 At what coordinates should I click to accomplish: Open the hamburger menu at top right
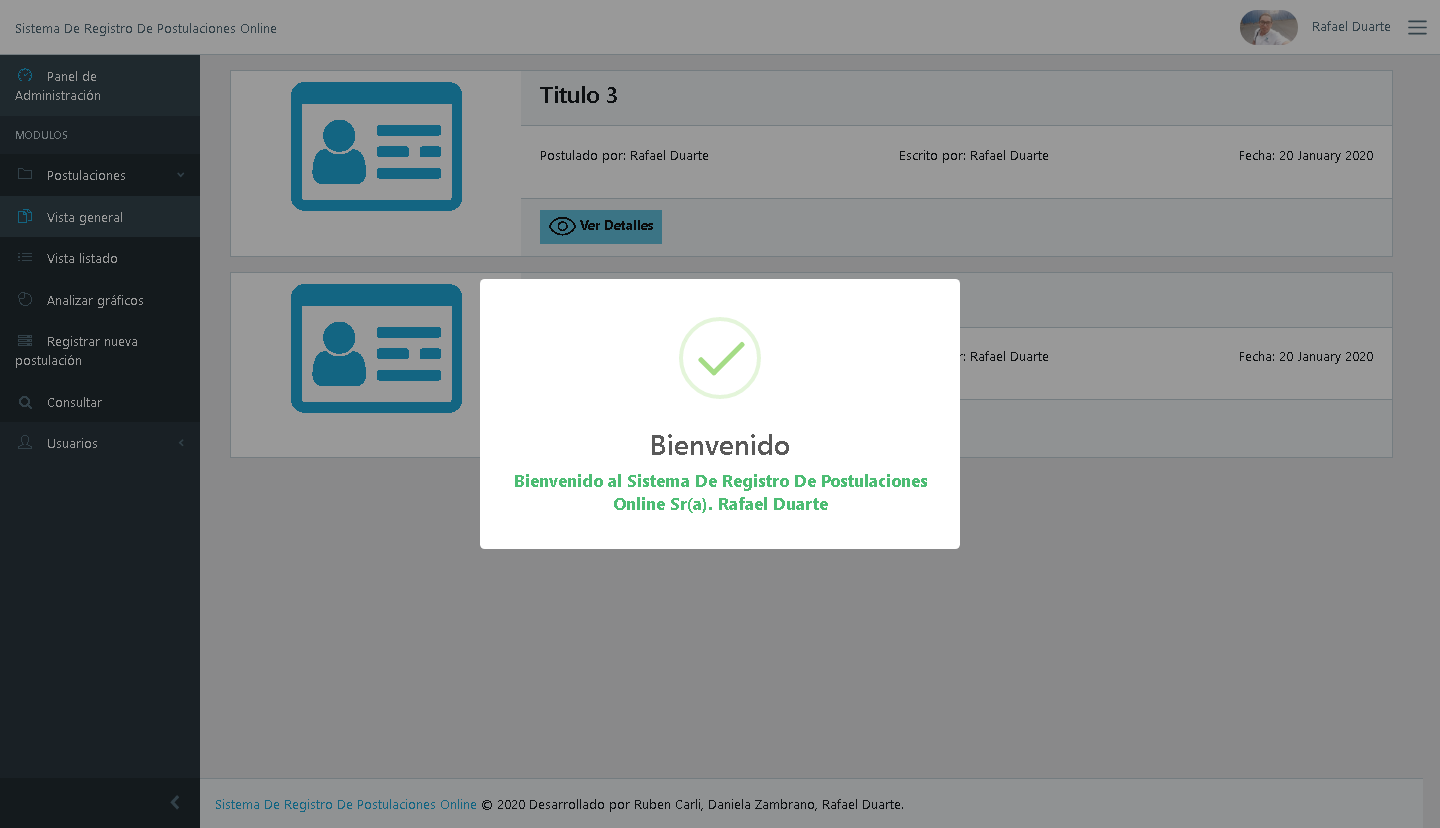click(1417, 28)
